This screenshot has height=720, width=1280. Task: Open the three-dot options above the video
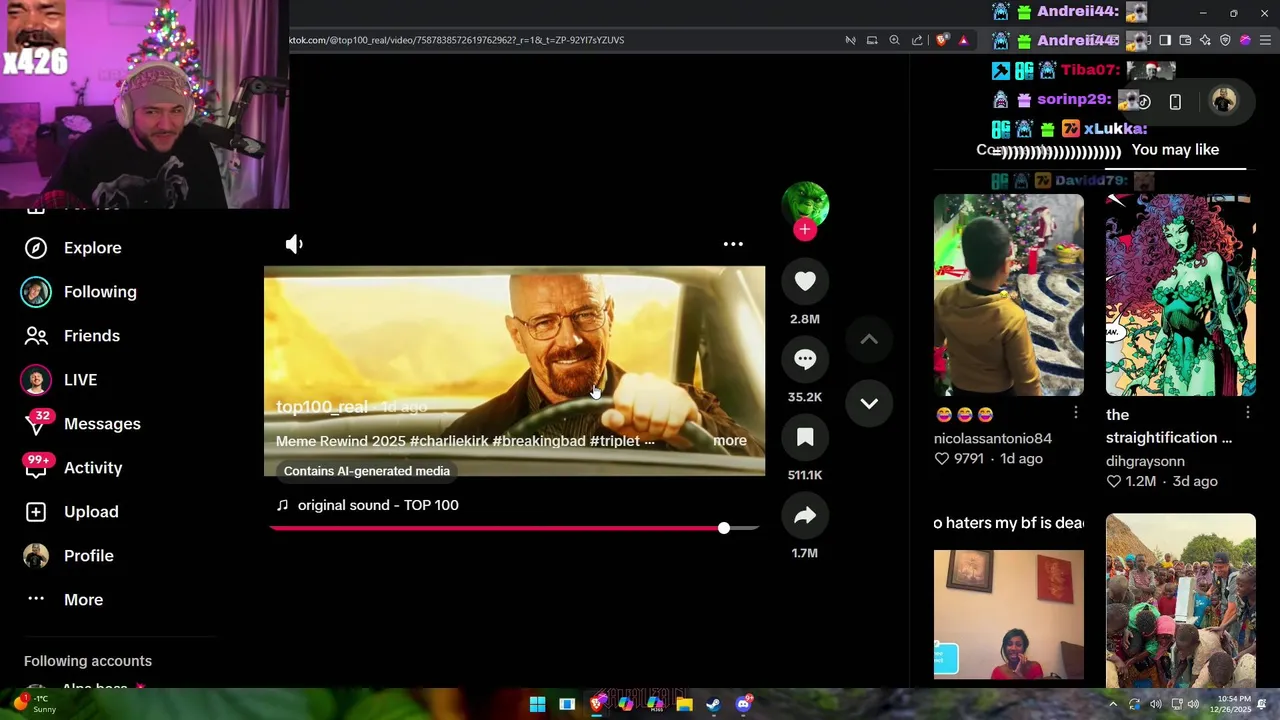(733, 244)
